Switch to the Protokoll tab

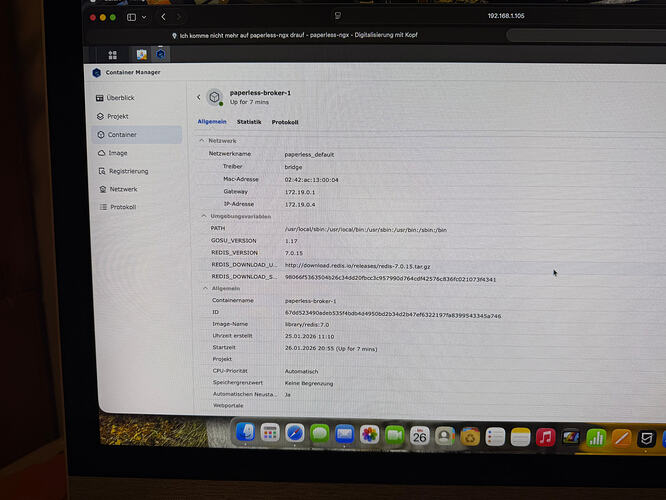click(x=285, y=122)
